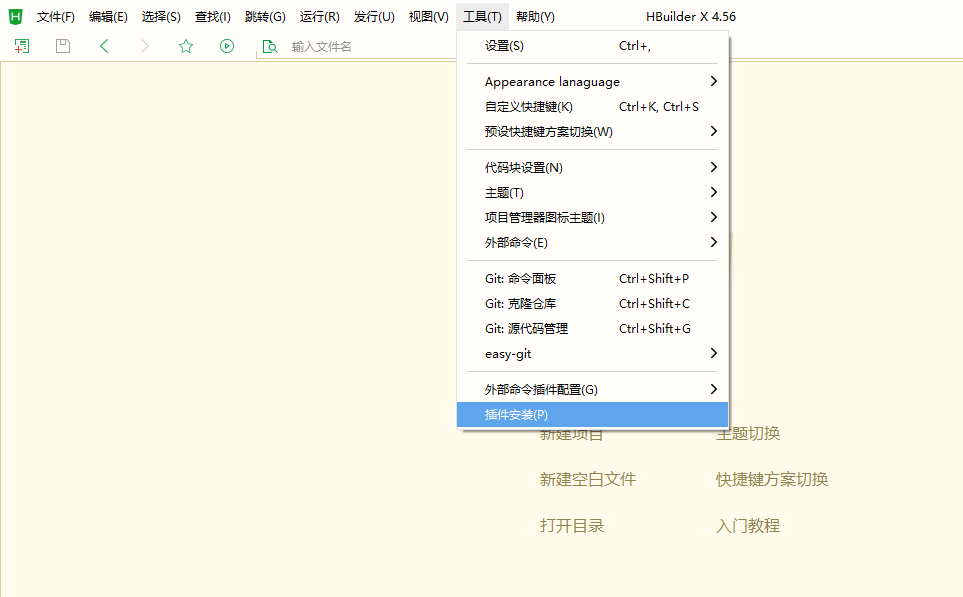Click the run play toolbar icon
The height and width of the screenshot is (597, 963).
(227, 46)
